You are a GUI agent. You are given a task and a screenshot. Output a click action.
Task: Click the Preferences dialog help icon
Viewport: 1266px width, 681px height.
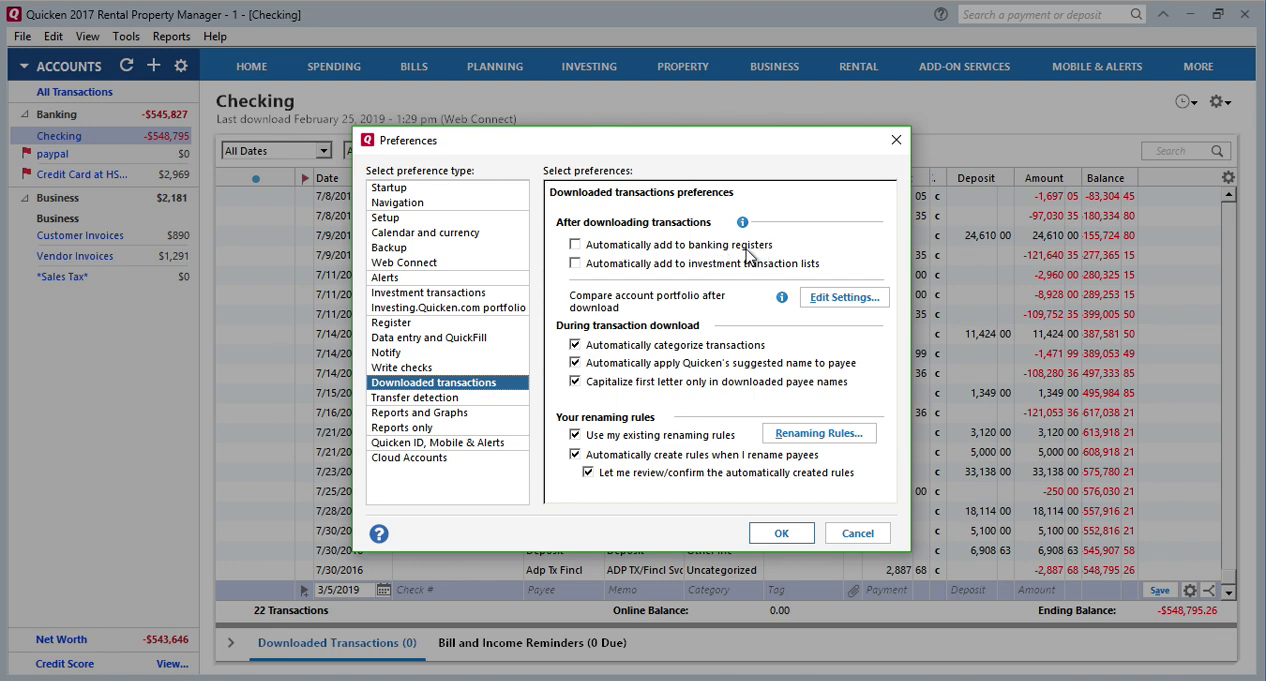pos(379,534)
